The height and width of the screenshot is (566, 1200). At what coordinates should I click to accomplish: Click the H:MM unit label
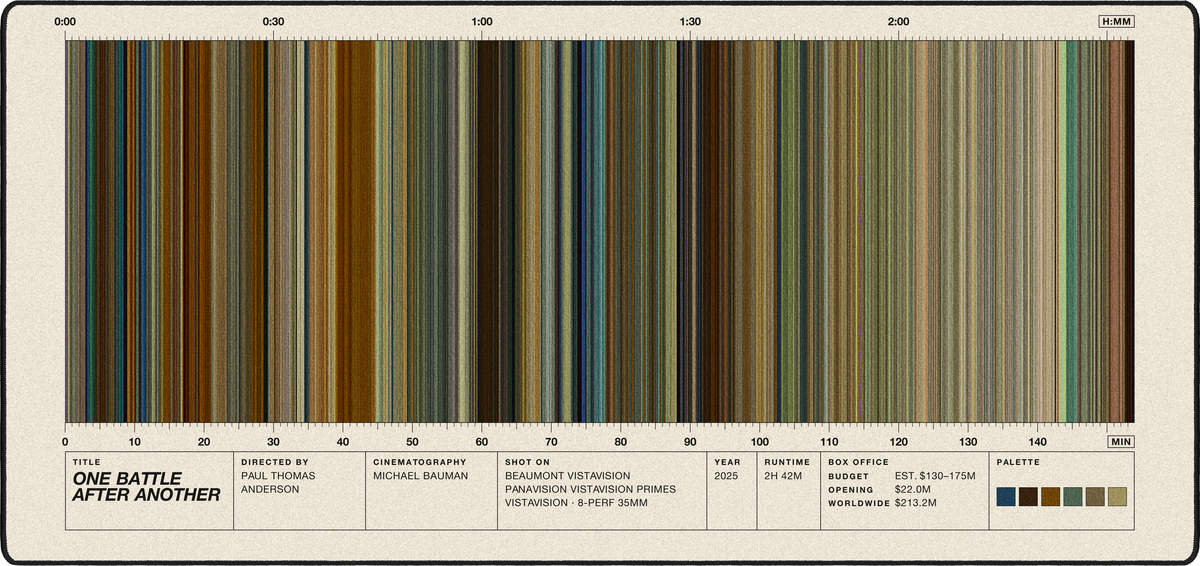coord(1116,21)
